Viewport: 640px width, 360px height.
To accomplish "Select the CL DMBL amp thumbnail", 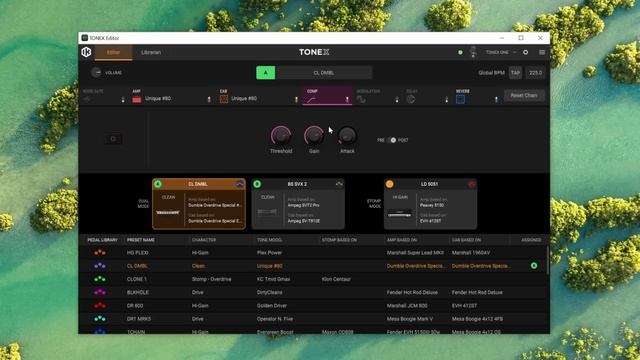I will click(x=168, y=212).
